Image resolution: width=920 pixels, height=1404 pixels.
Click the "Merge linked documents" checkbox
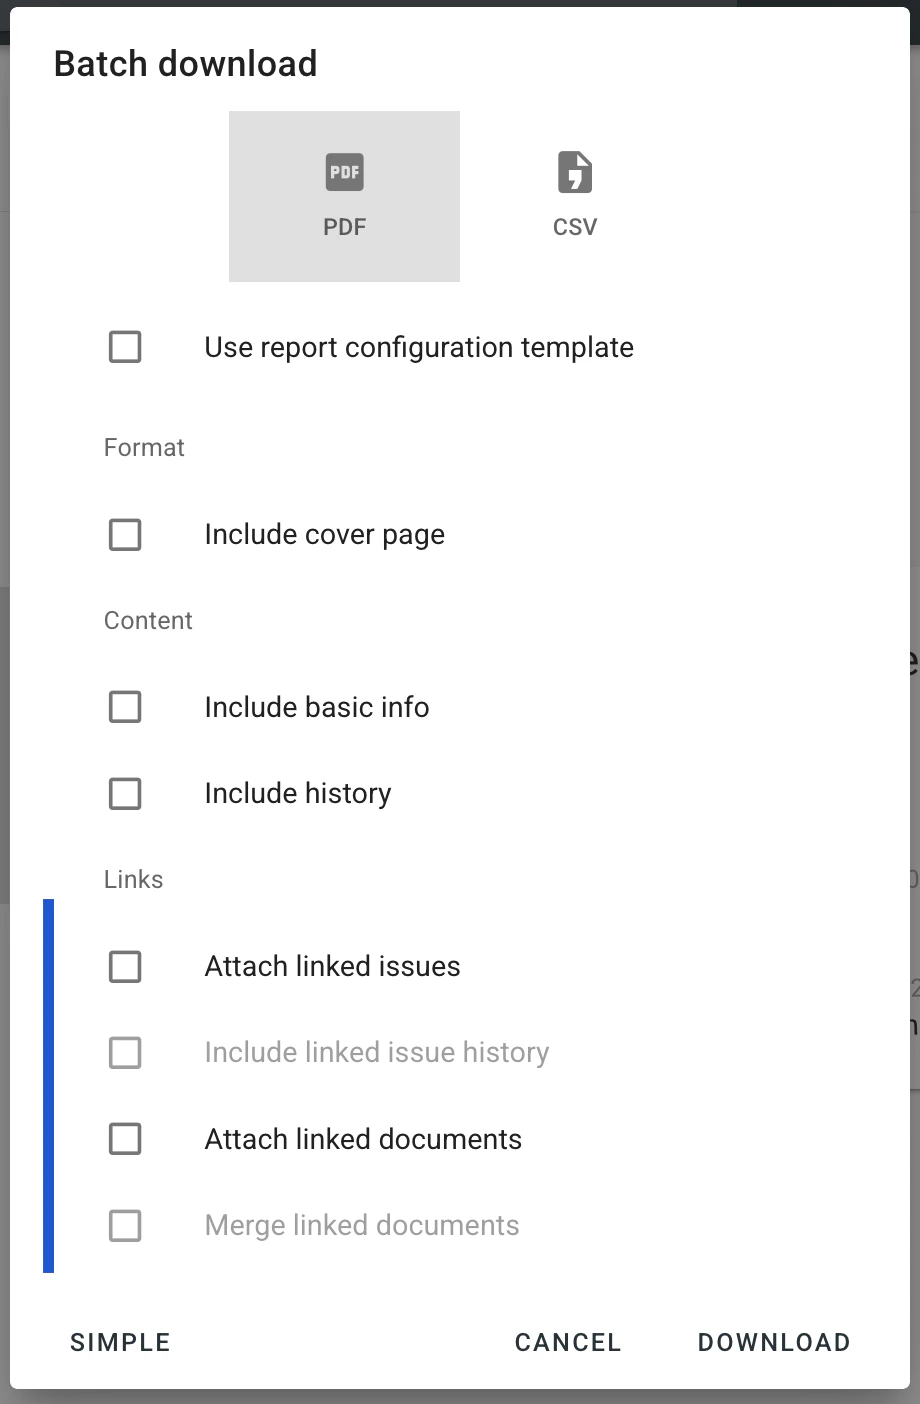pos(124,1225)
